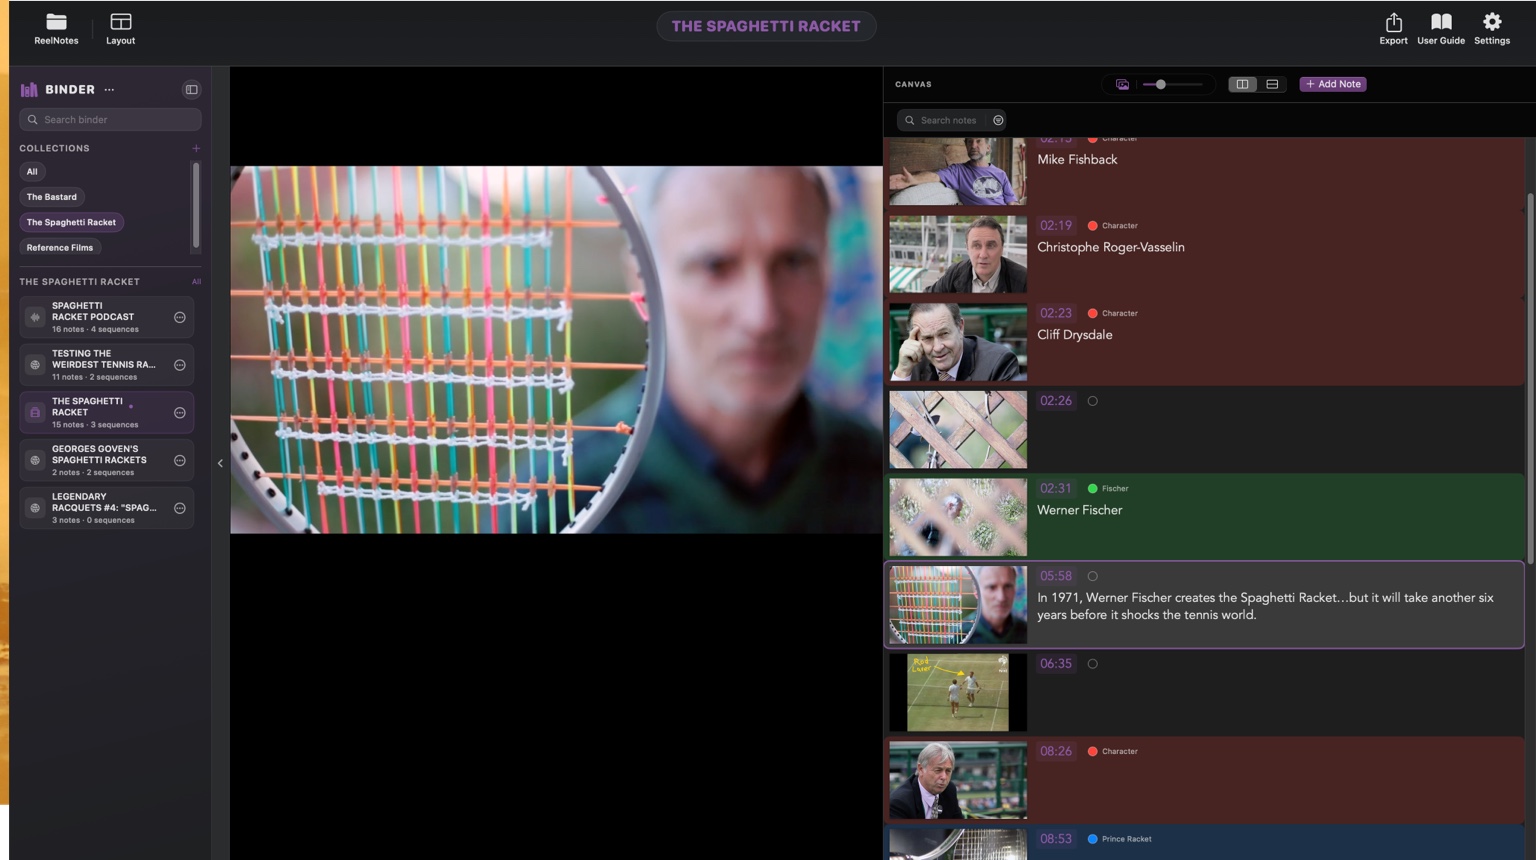Viewport: 1536px width, 860px height.
Task: Jump to timestamp 02:31
Action: pyautogui.click(x=1055, y=488)
